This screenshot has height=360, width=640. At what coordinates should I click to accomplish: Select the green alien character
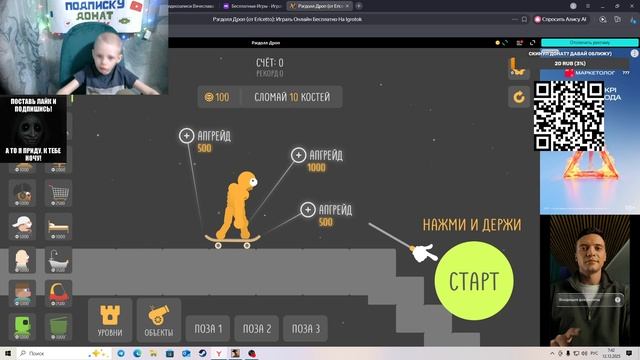pyautogui.click(x=22, y=327)
